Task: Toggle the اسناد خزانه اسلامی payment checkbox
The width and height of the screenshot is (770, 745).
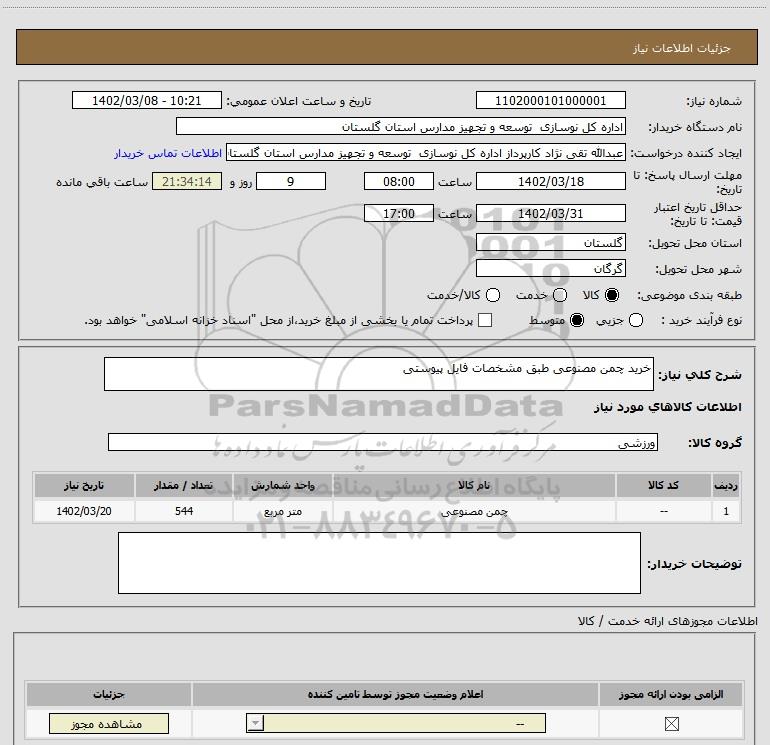Action: click(485, 320)
